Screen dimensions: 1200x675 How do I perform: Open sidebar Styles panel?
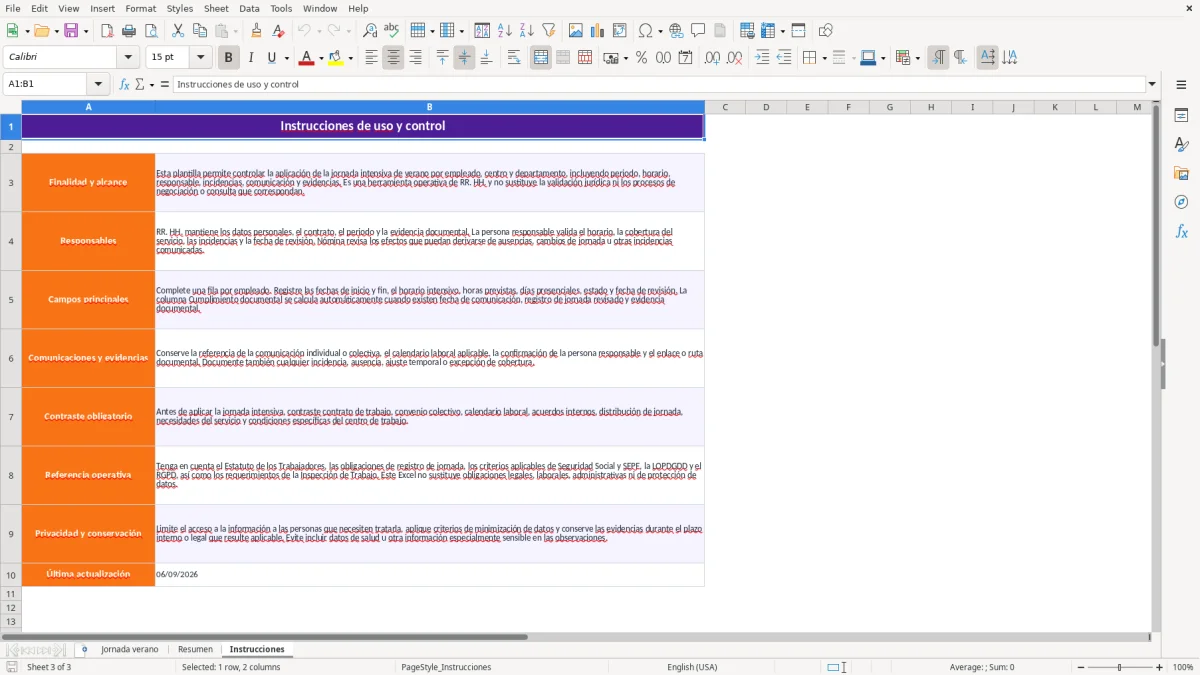click(1181, 144)
